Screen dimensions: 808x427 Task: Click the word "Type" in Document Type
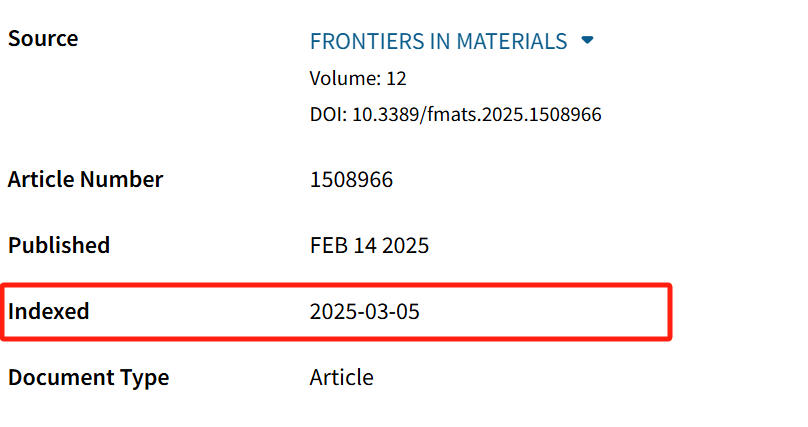coord(145,378)
